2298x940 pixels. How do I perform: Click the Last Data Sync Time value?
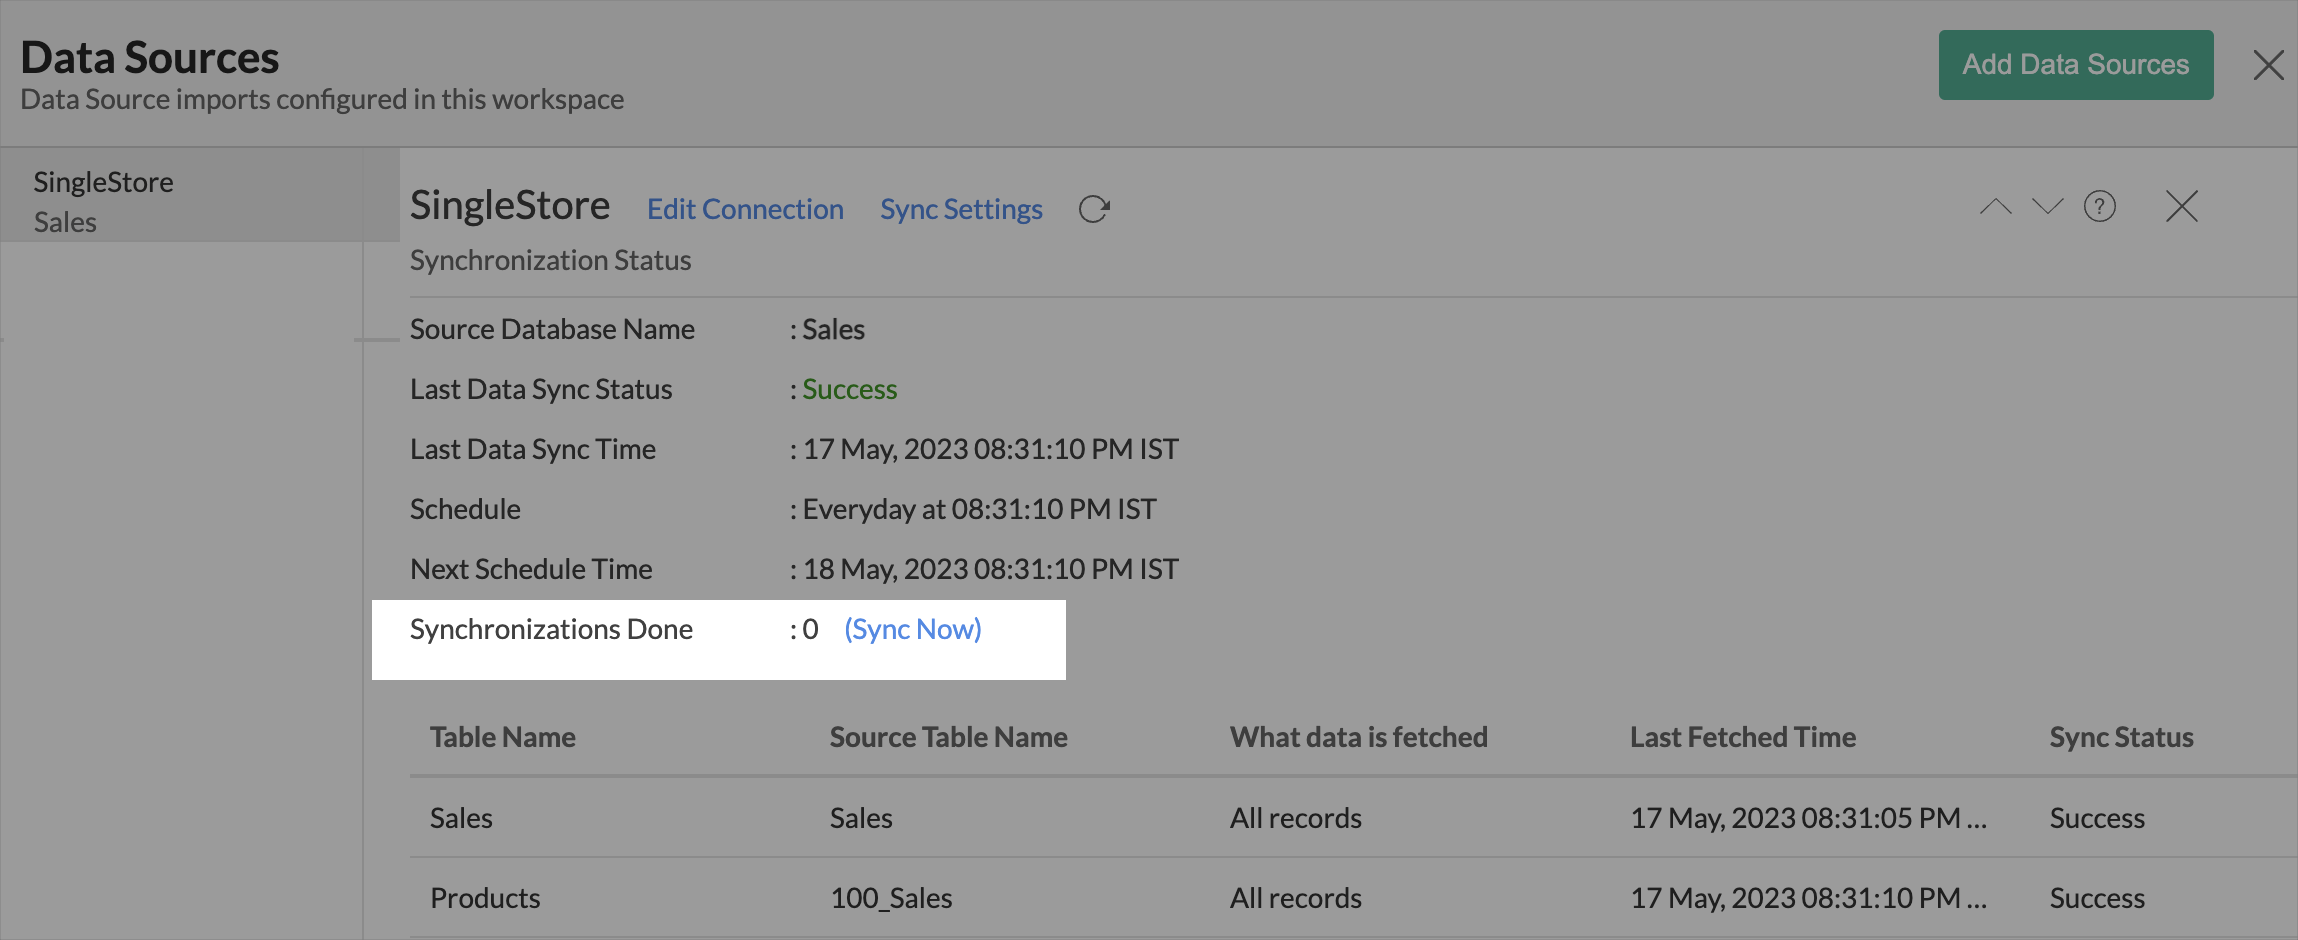pos(991,449)
